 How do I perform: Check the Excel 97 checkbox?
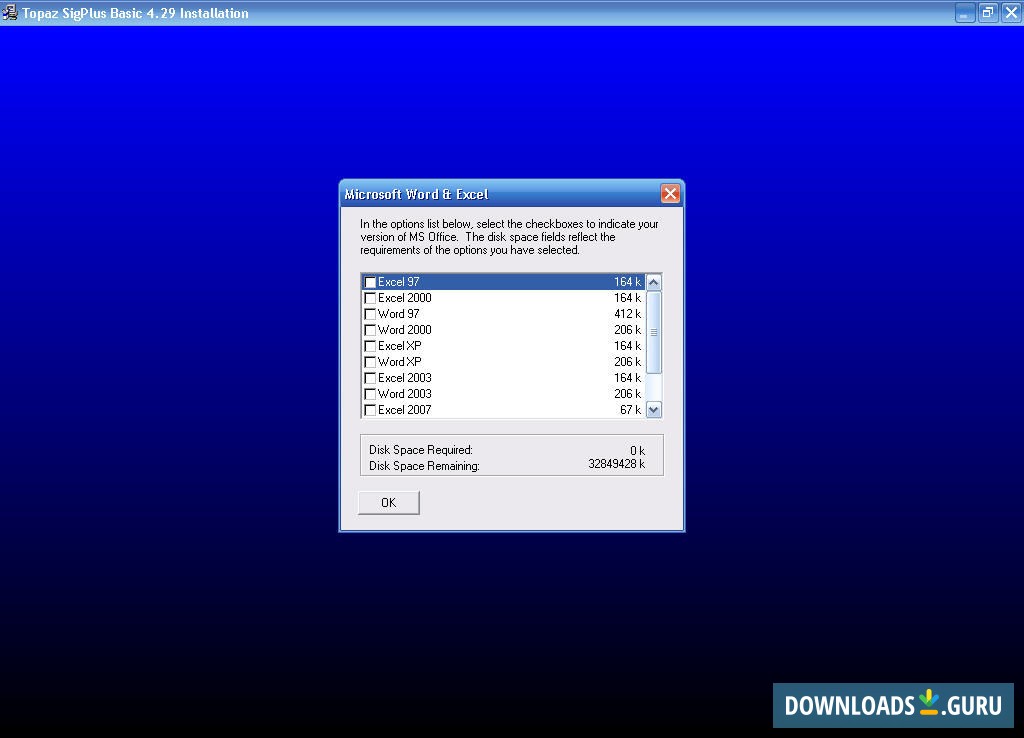point(370,282)
